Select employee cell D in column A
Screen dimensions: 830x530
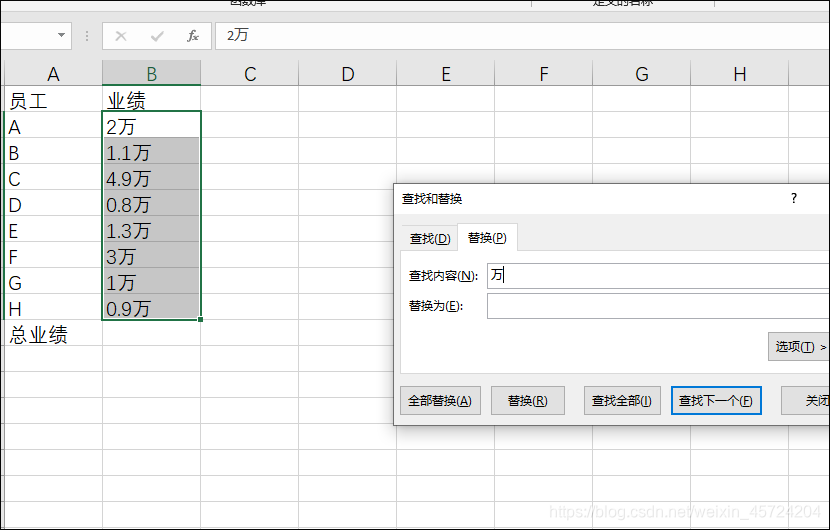[53, 203]
